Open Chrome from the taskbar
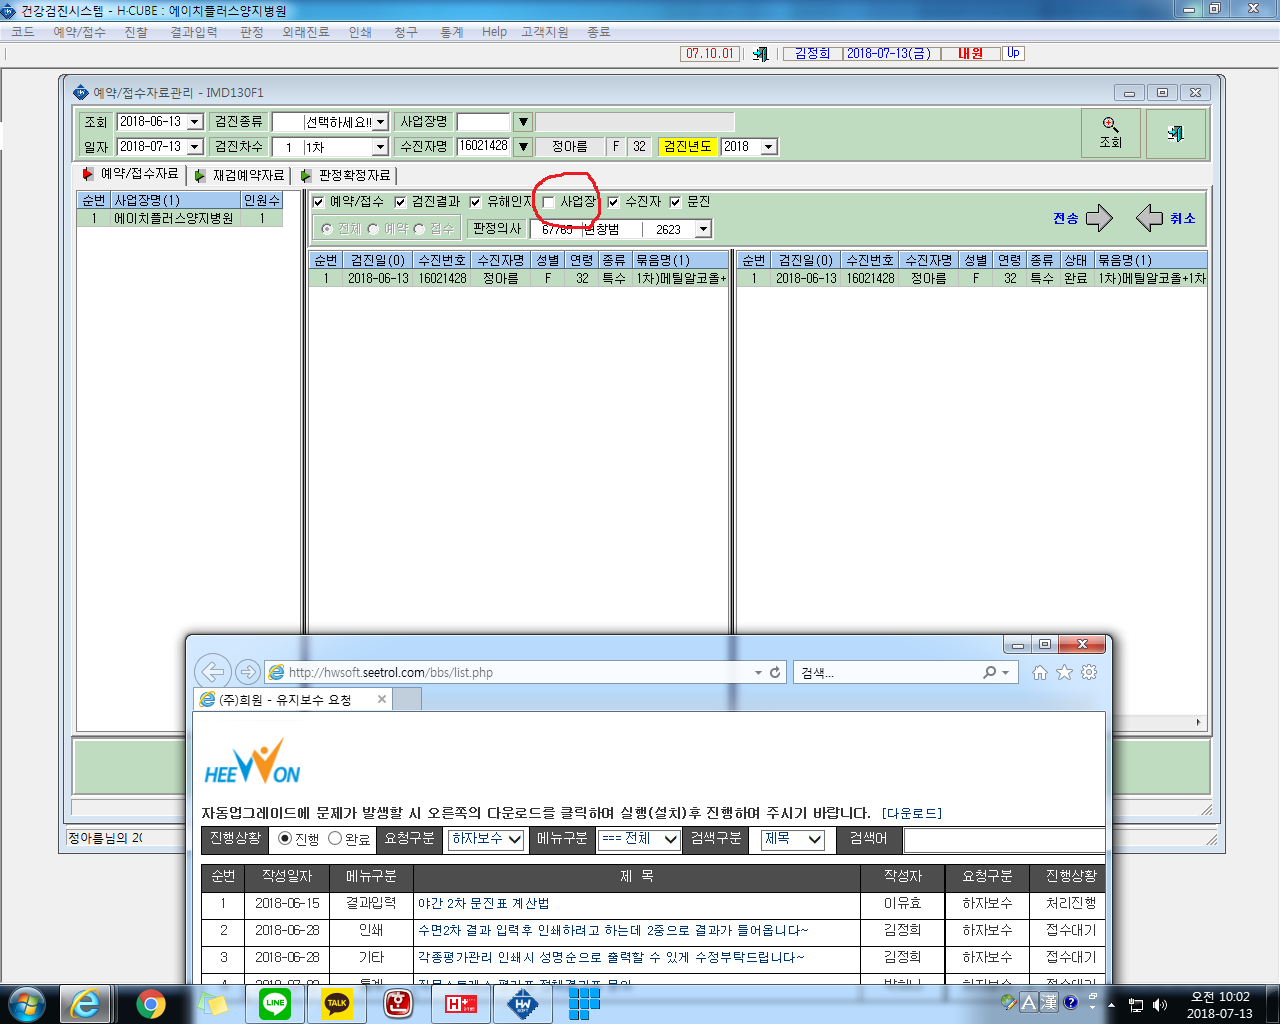 pyautogui.click(x=151, y=1003)
